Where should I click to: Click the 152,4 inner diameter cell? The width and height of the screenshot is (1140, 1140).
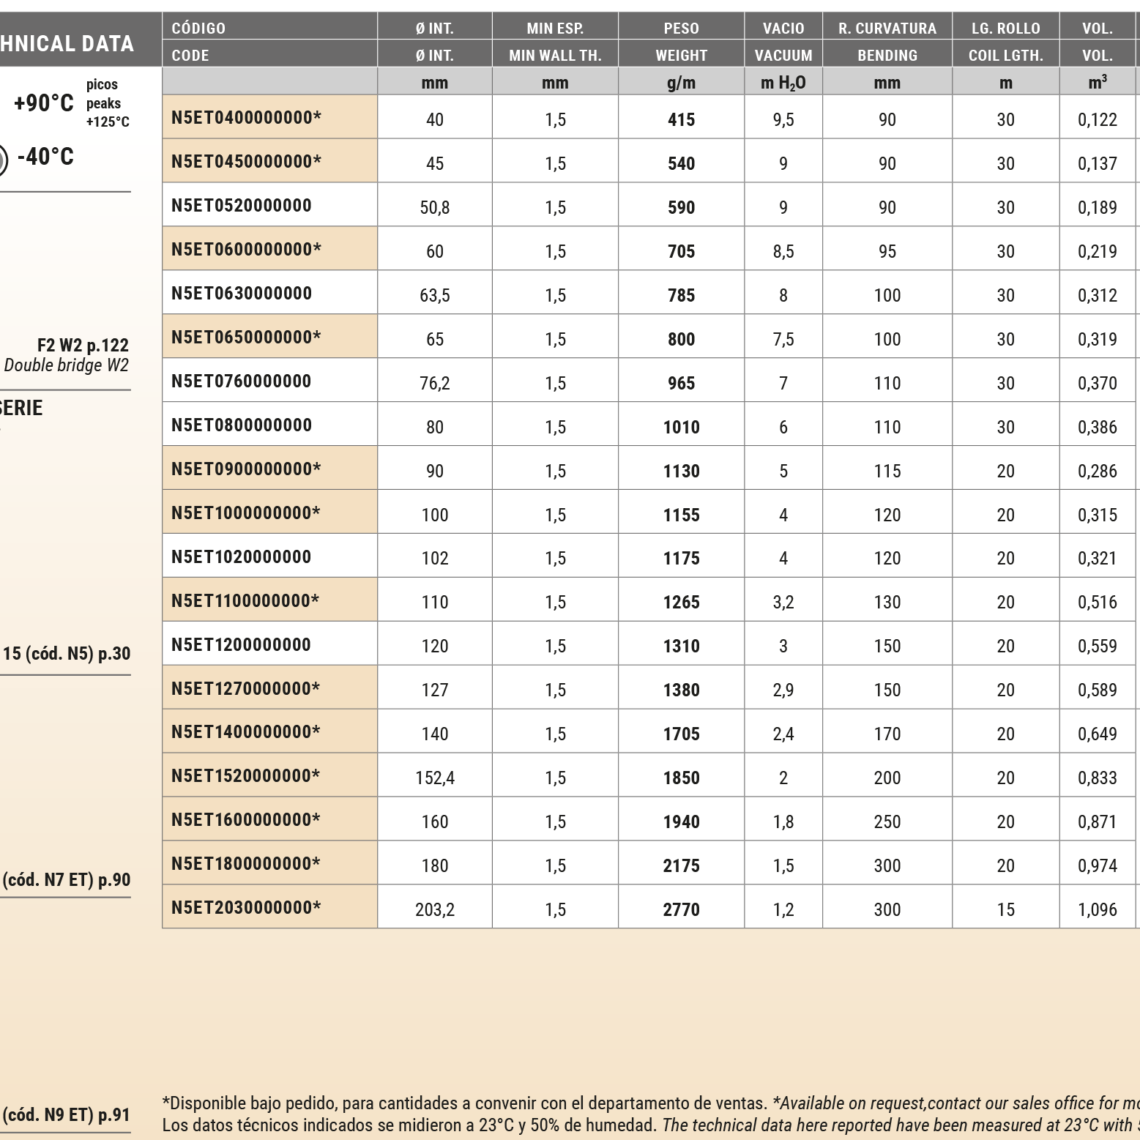(x=435, y=777)
